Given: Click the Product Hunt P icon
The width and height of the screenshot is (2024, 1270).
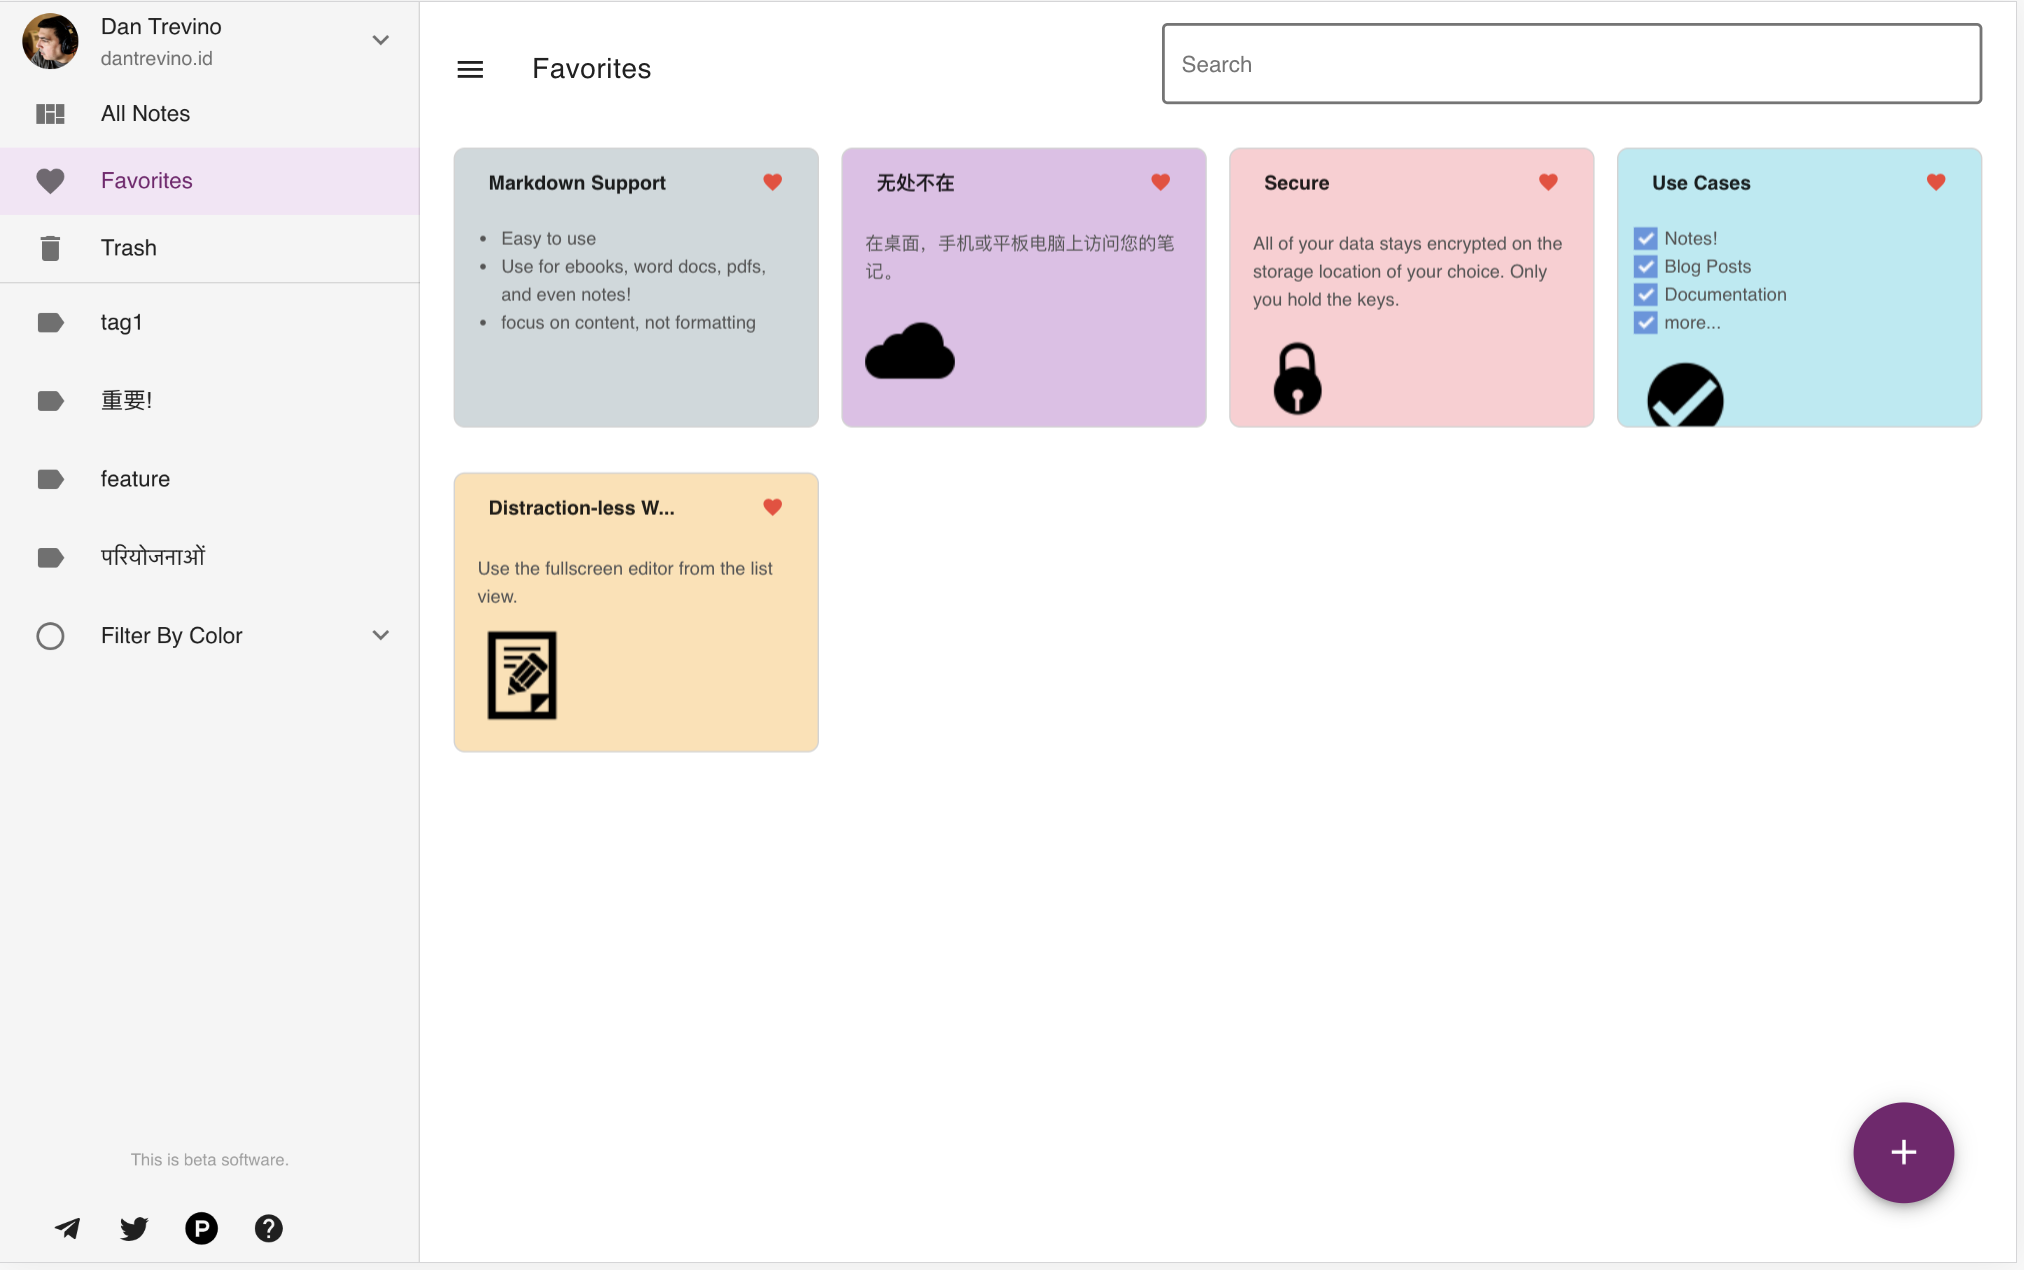Looking at the screenshot, I should pyautogui.click(x=201, y=1228).
